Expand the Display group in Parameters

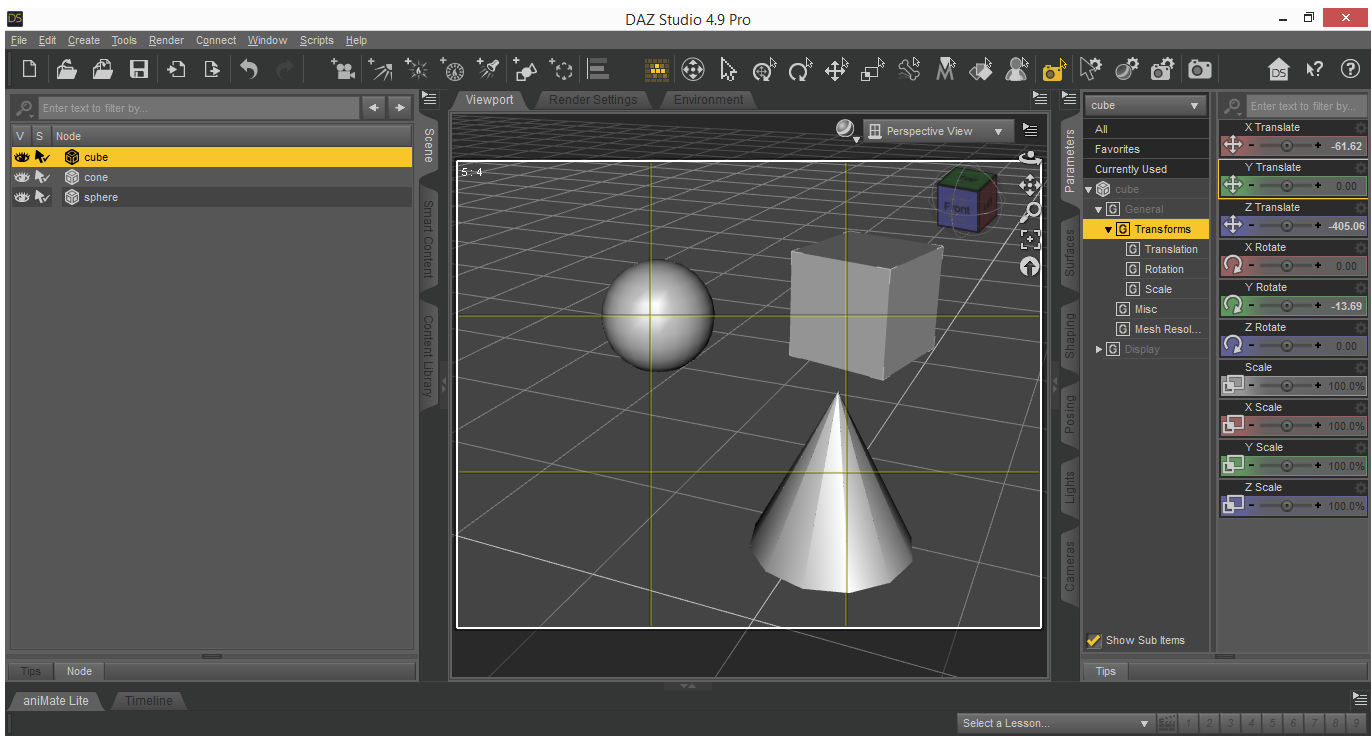click(x=1099, y=349)
